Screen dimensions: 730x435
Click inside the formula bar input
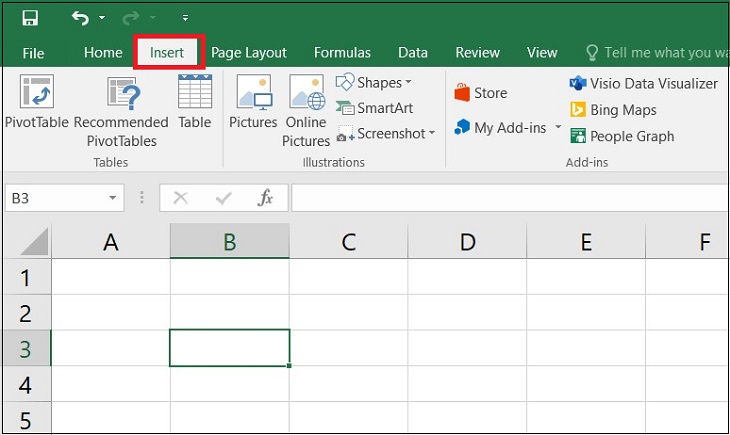pyautogui.click(x=510, y=198)
